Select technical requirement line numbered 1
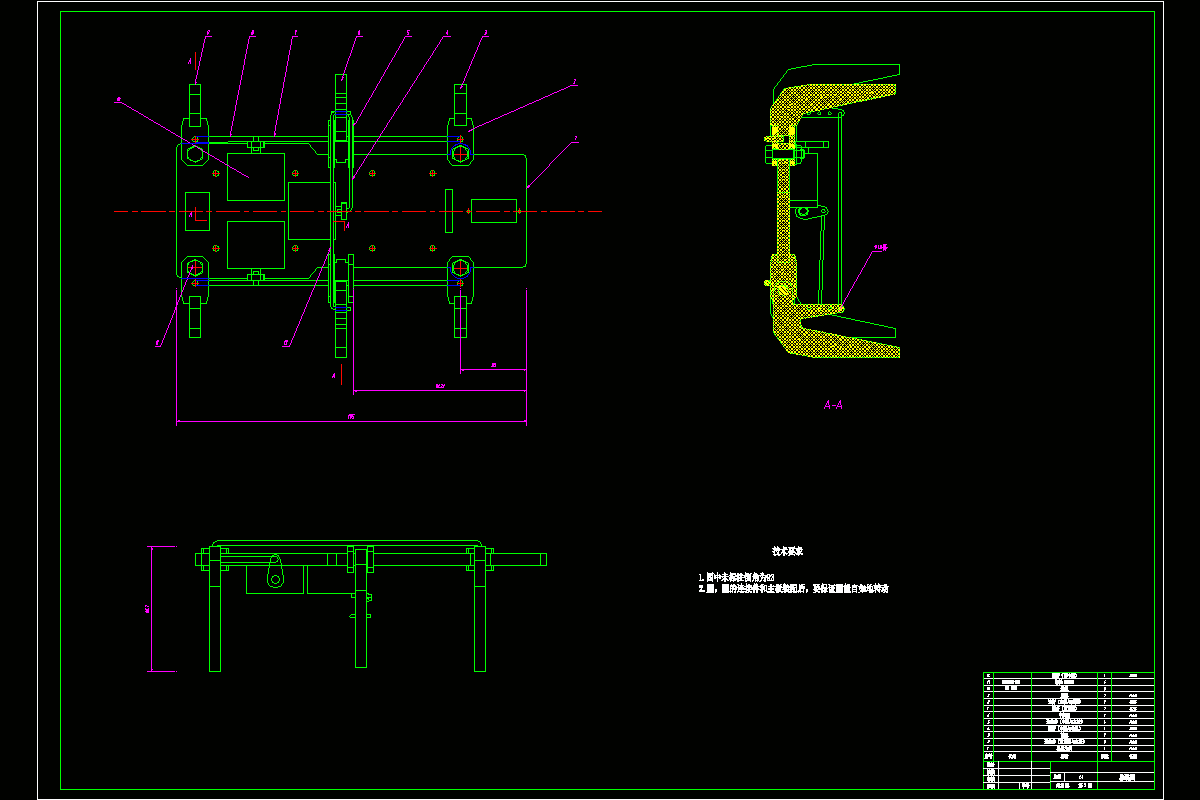This screenshot has height=800, width=1200. tap(736, 577)
